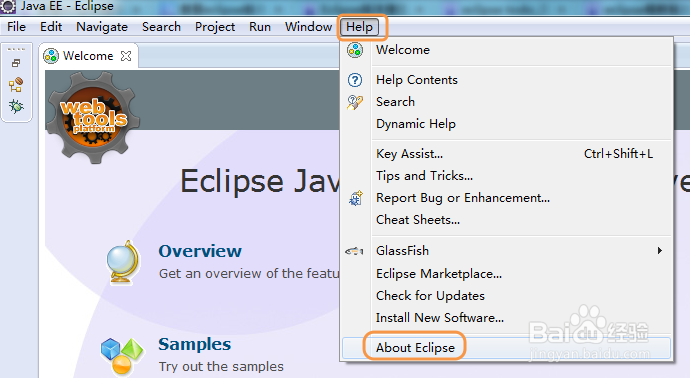Close the Help menu via Help item
Viewport: 690px width, 378px height.
click(360, 27)
